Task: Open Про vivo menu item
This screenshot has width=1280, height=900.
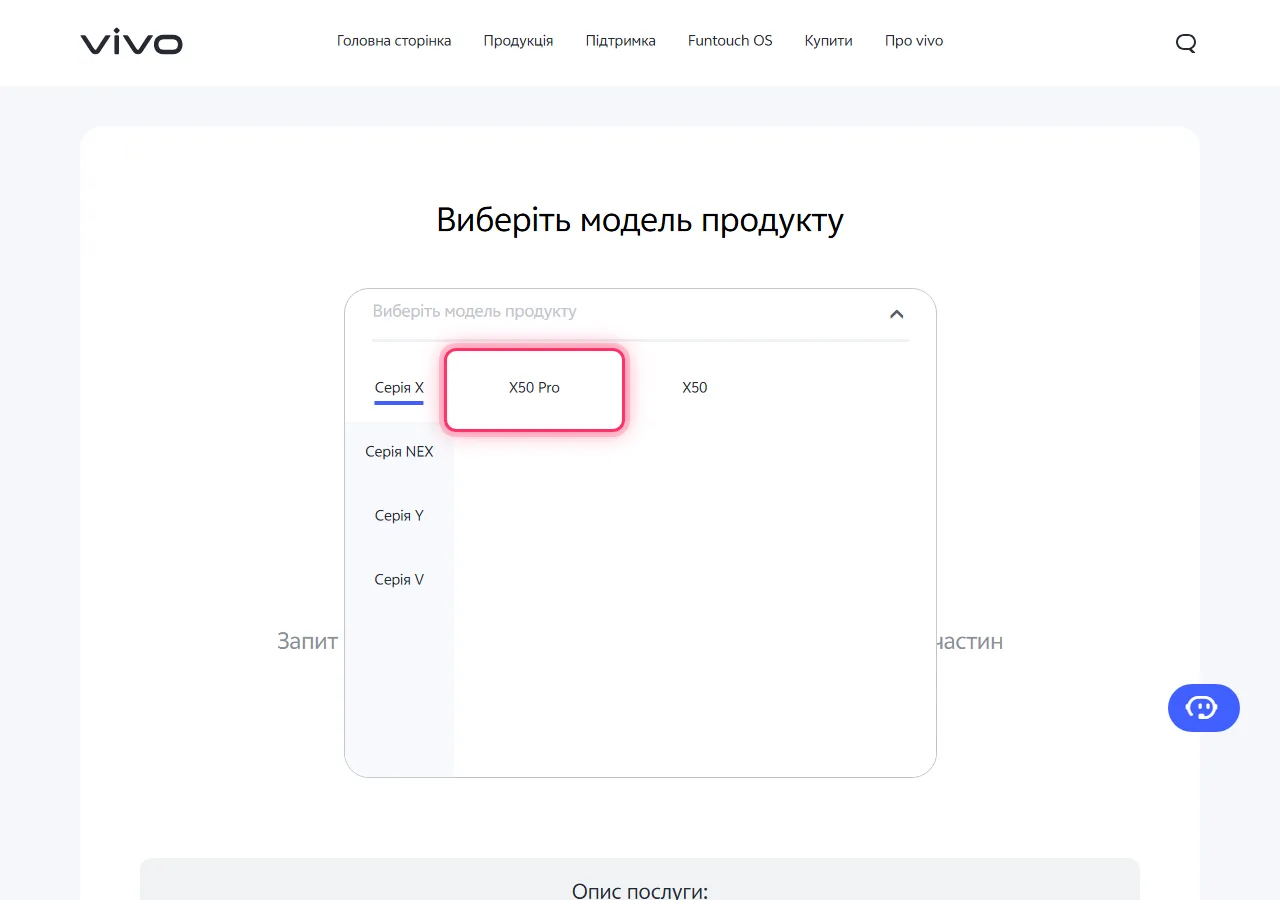Action: pos(914,41)
